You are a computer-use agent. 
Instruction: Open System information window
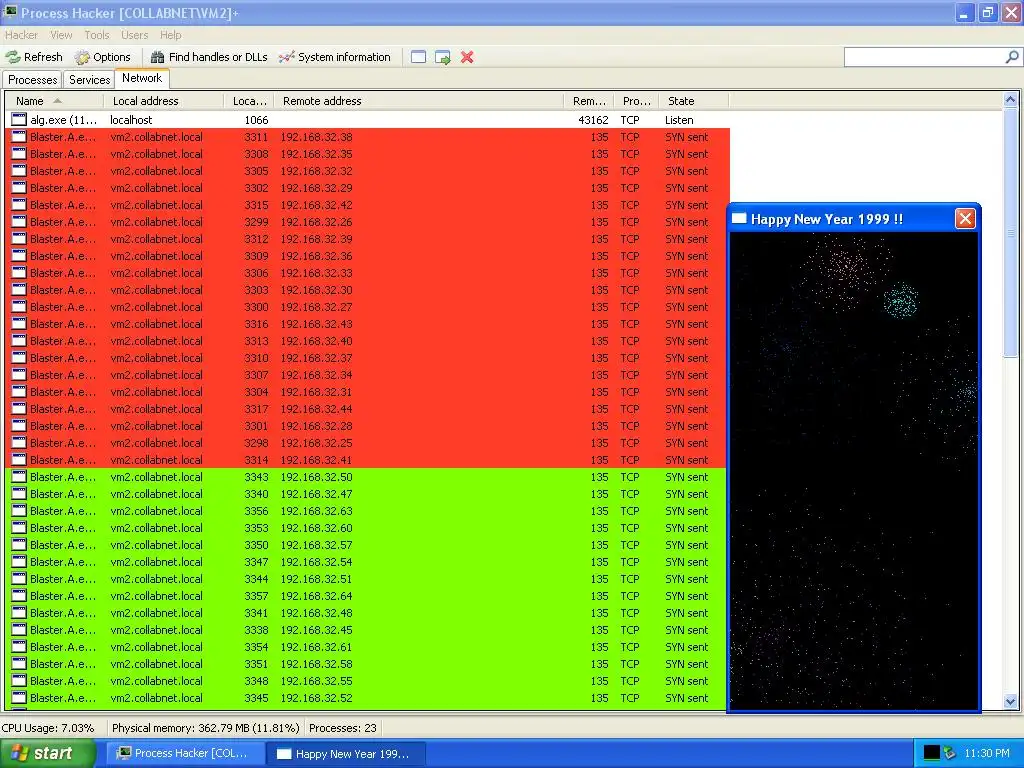click(x=334, y=57)
